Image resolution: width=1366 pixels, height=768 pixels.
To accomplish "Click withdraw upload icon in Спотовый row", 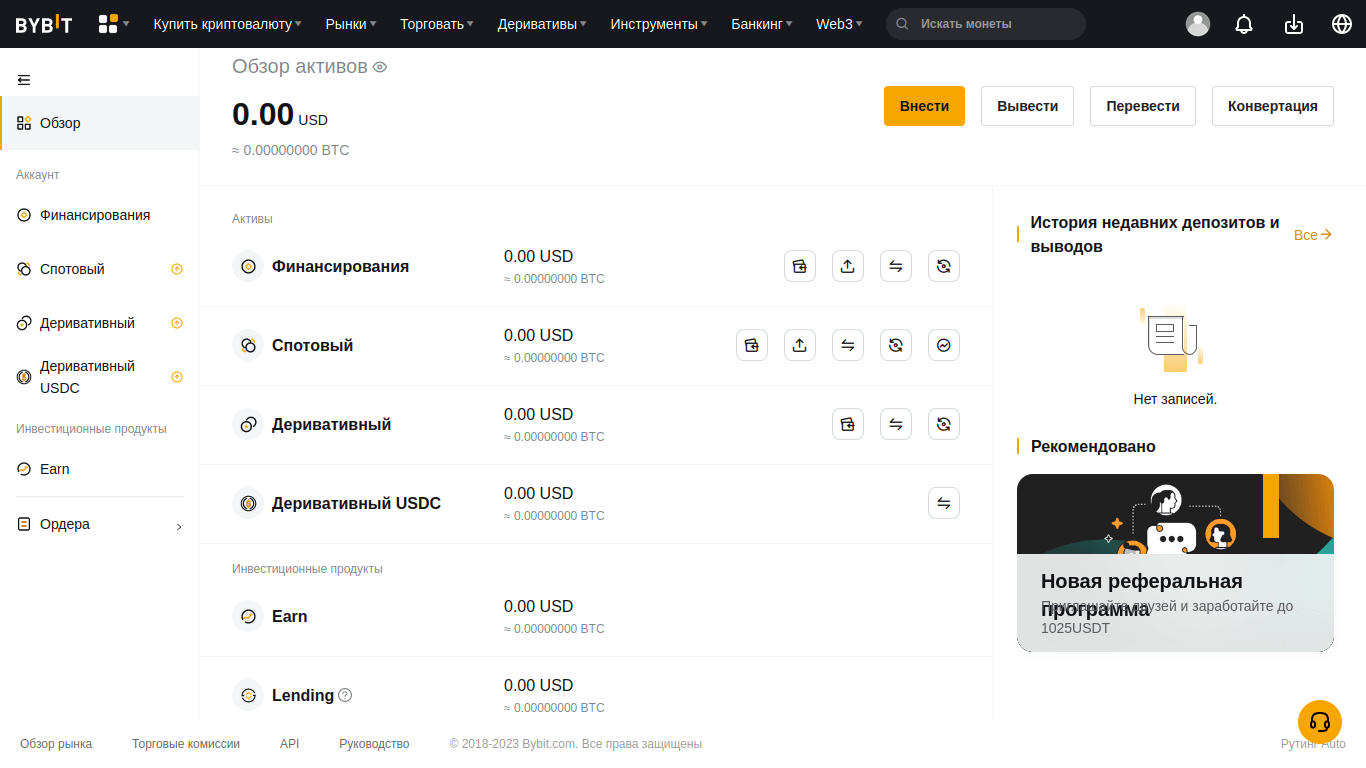I will click(x=799, y=345).
